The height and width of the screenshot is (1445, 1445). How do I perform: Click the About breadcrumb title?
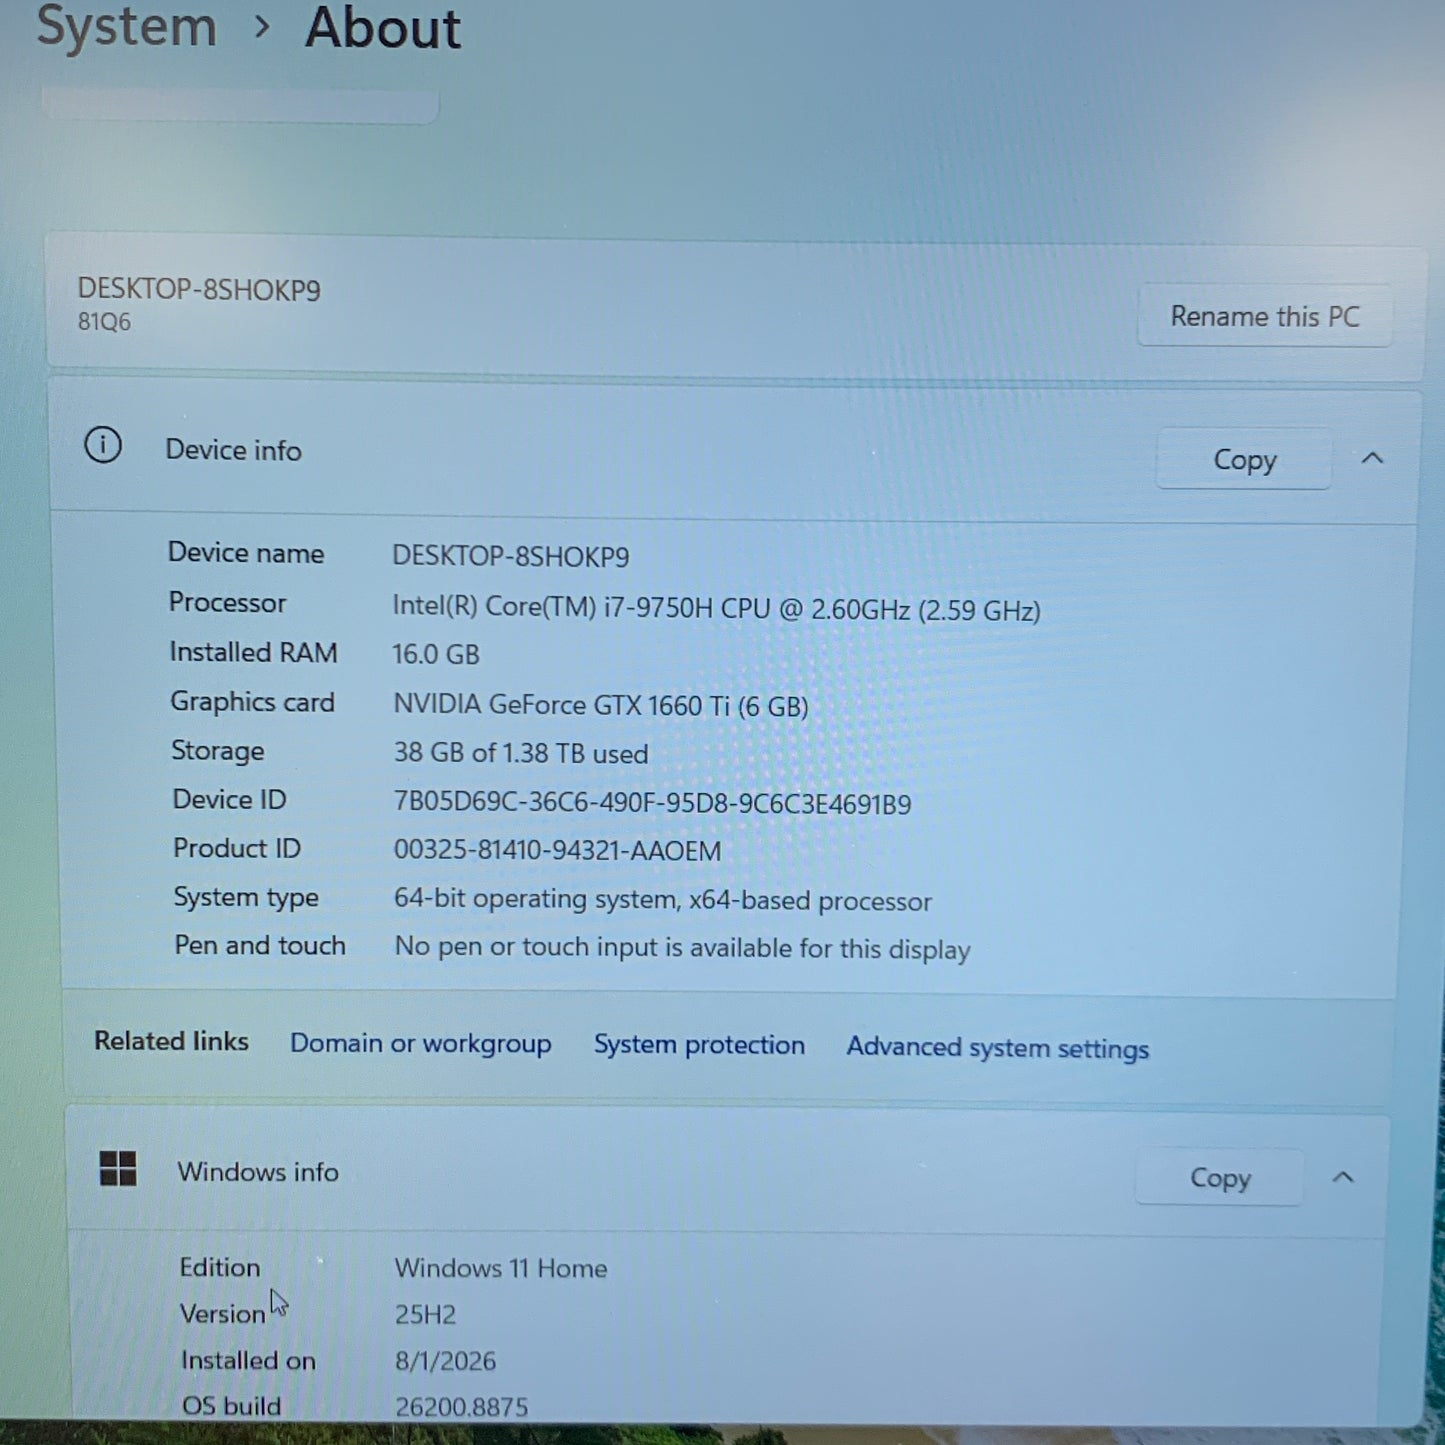coord(383,27)
